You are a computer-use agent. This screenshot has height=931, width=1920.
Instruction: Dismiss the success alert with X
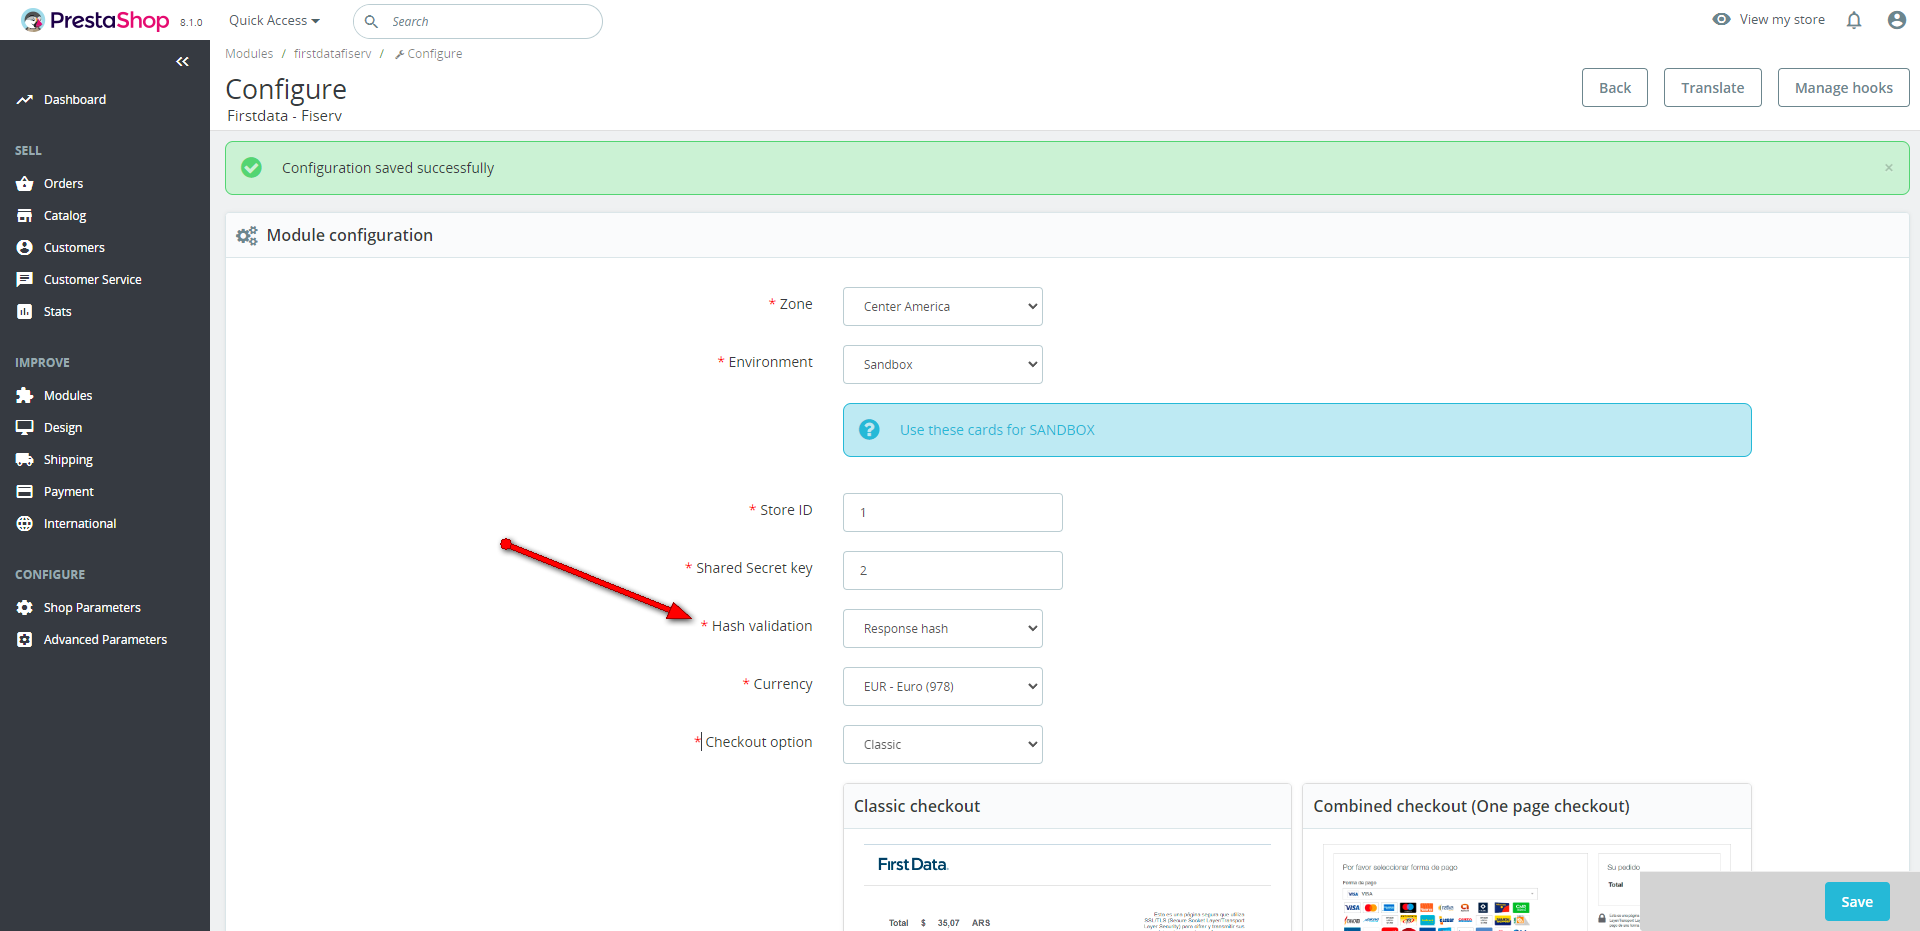tap(1889, 168)
